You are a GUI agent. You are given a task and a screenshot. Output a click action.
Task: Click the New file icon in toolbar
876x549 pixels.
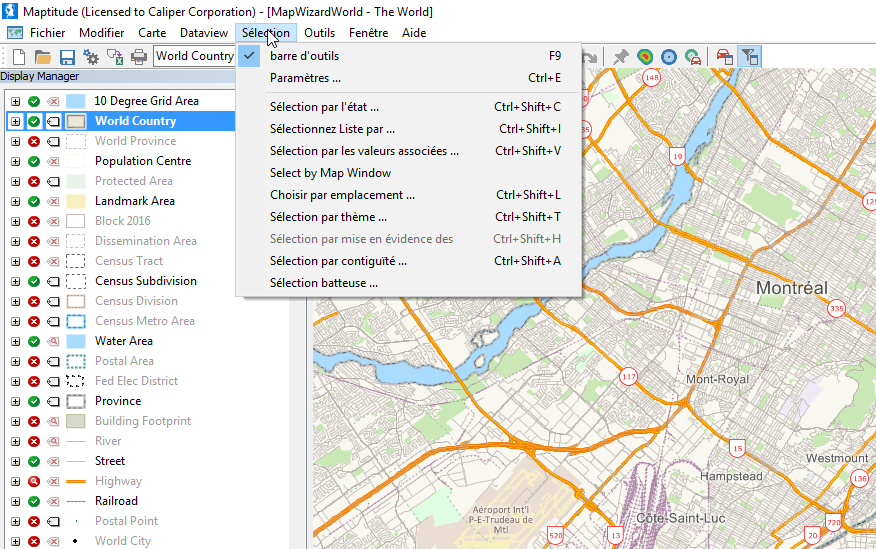click(x=19, y=57)
